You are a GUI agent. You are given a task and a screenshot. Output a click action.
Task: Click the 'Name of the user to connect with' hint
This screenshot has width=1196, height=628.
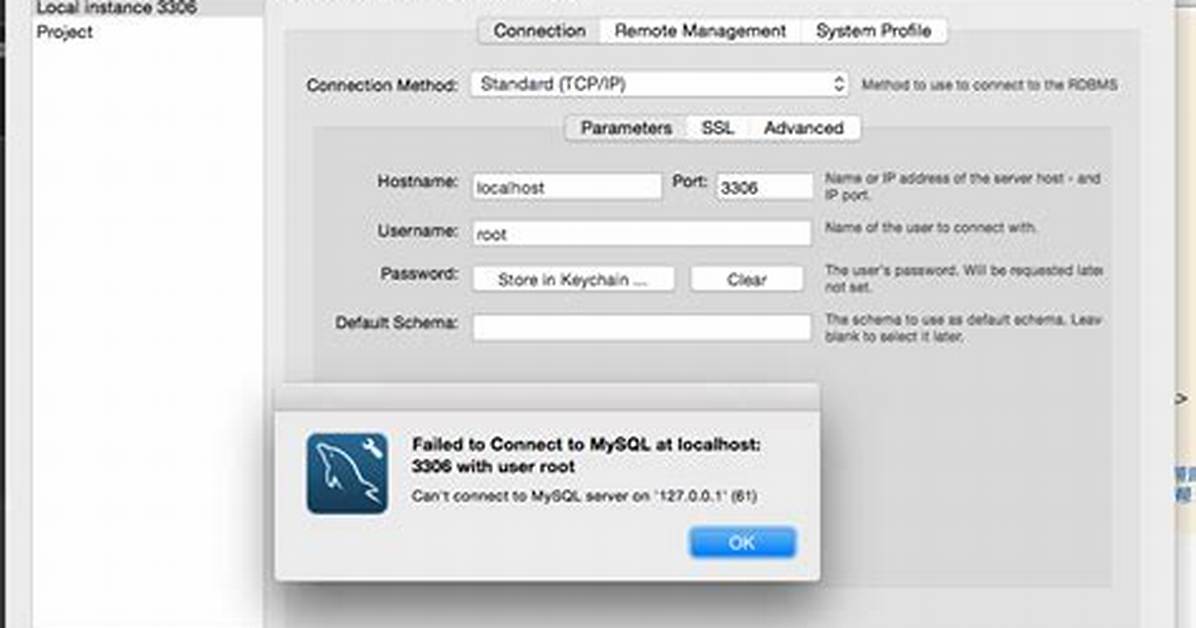pyautogui.click(x=931, y=227)
